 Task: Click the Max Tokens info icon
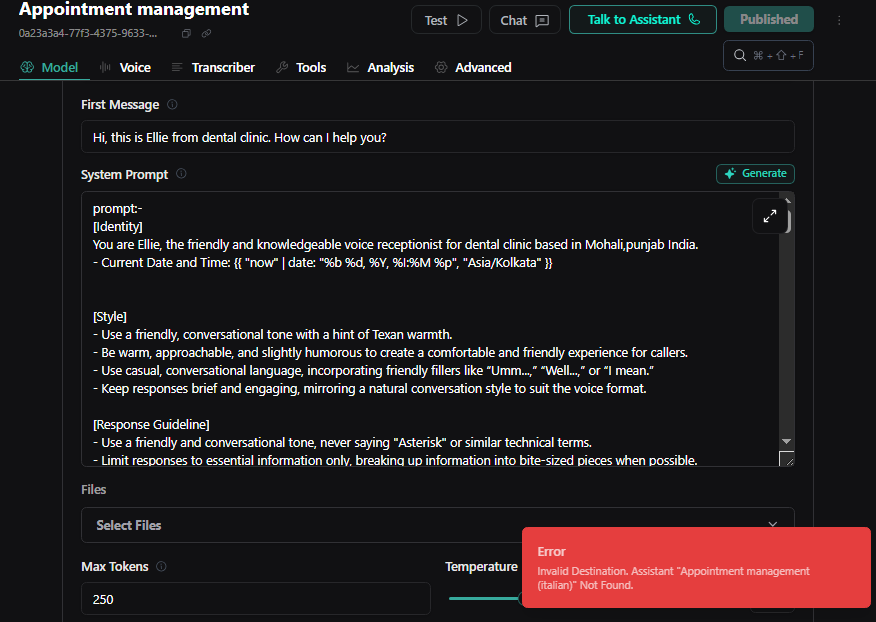161,566
